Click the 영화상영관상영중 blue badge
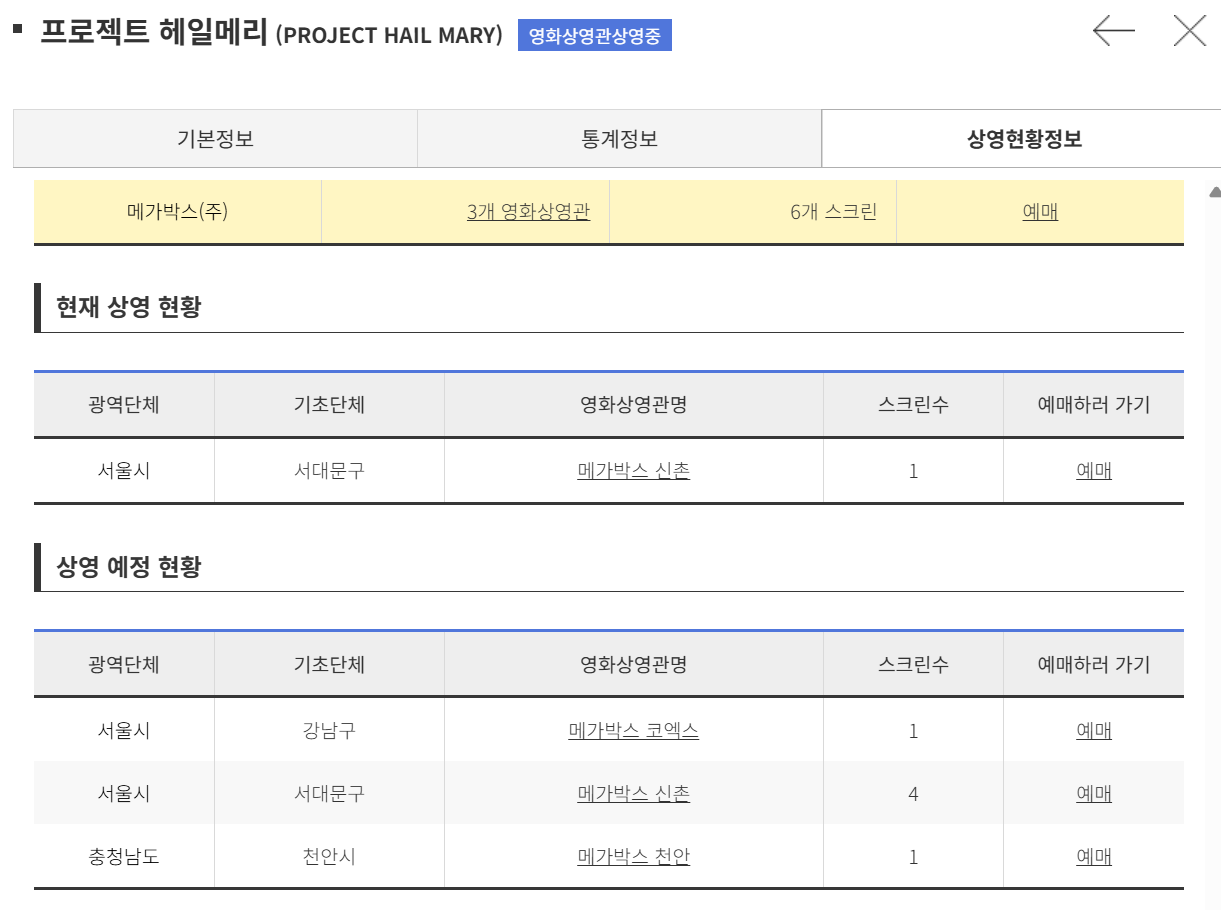Viewport: 1221px width, 910px height. (x=595, y=36)
